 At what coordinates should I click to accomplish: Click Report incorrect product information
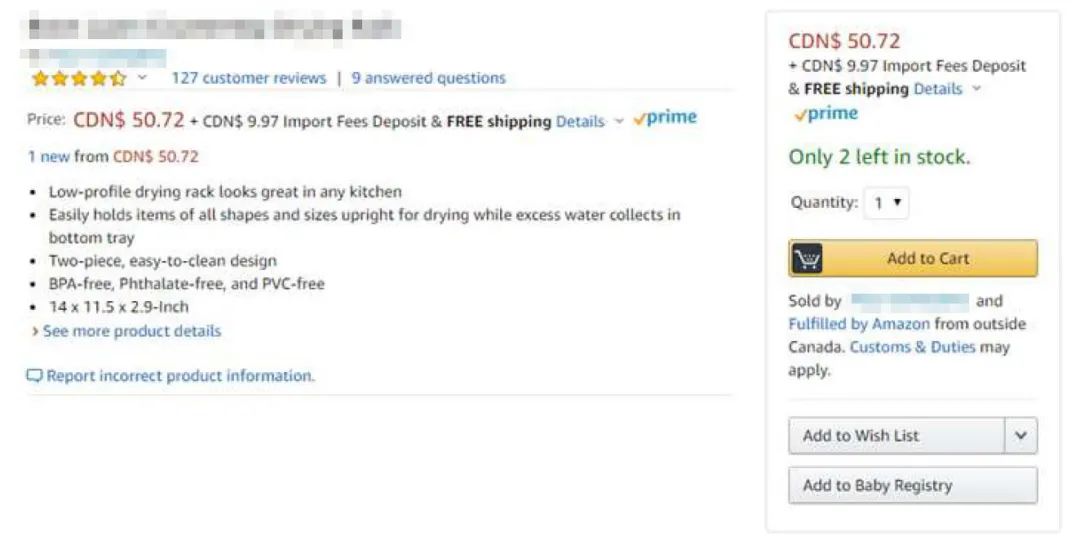(180, 376)
